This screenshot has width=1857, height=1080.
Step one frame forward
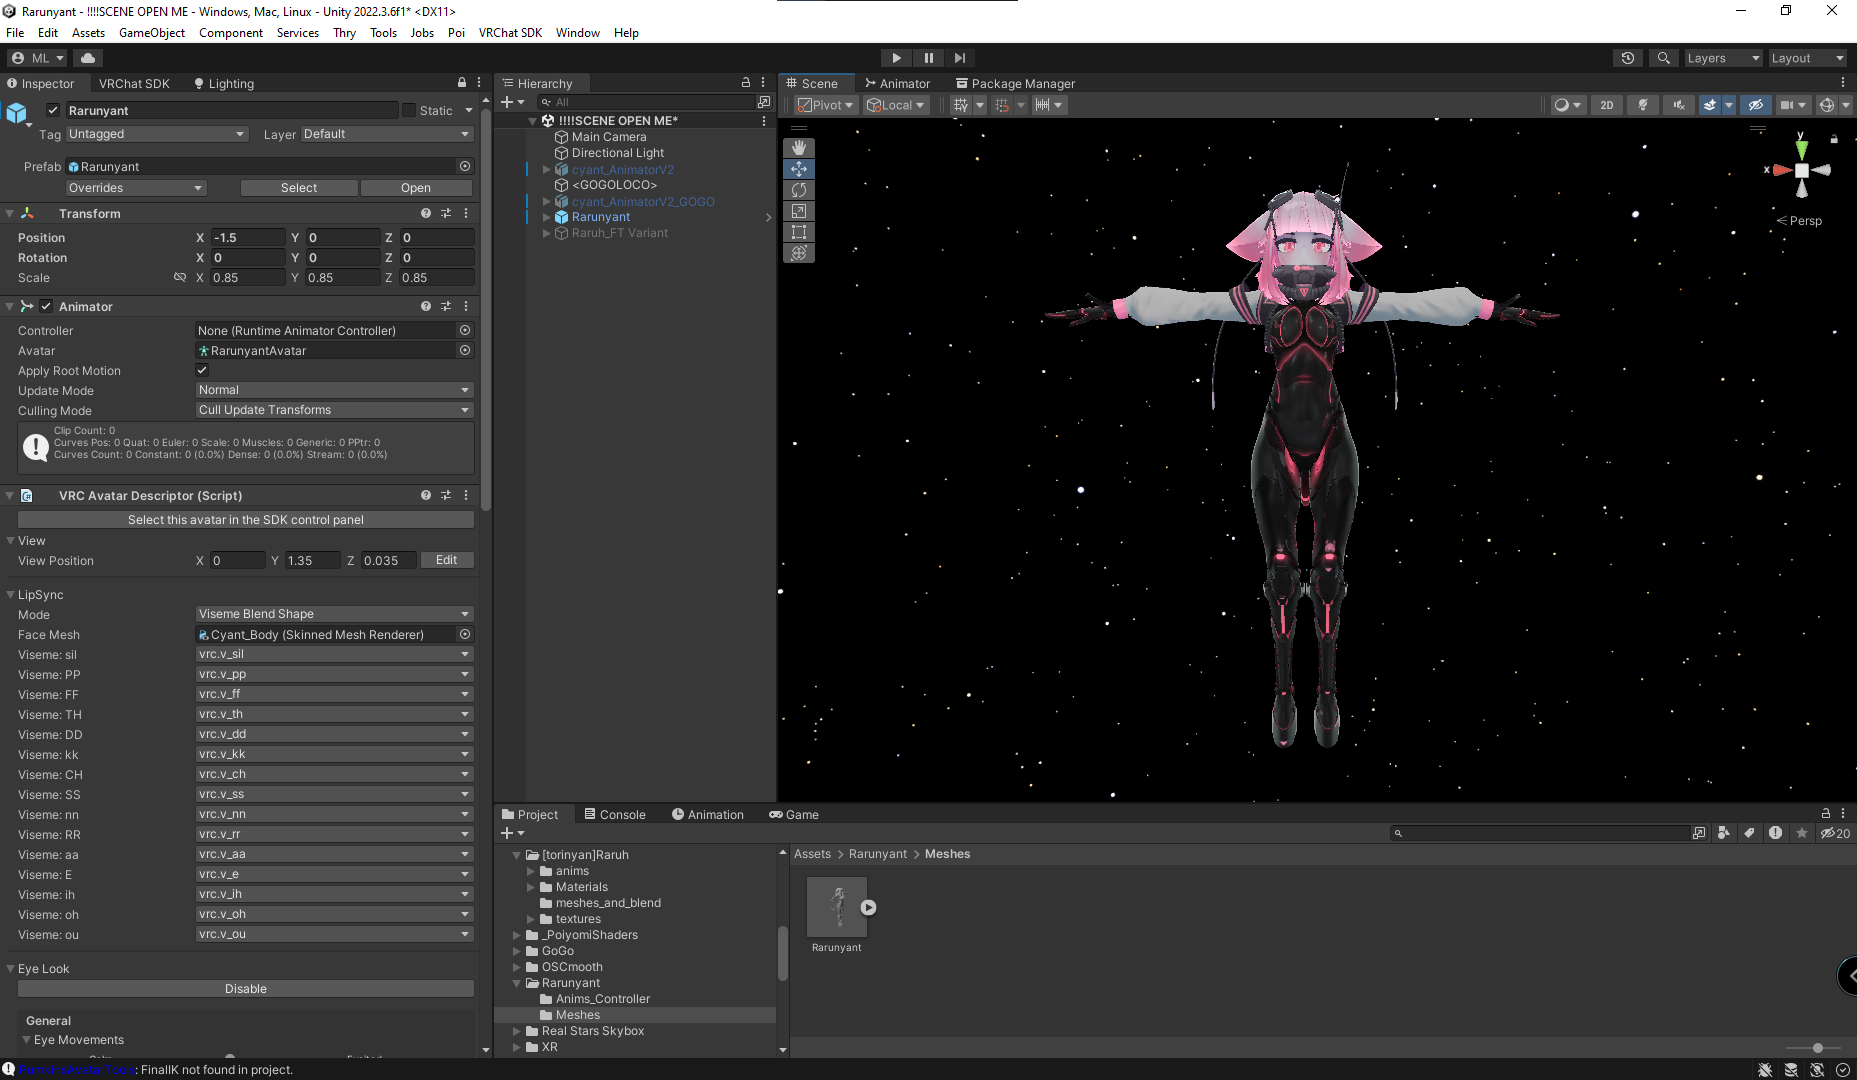pyautogui.click(x=960, y=58)
